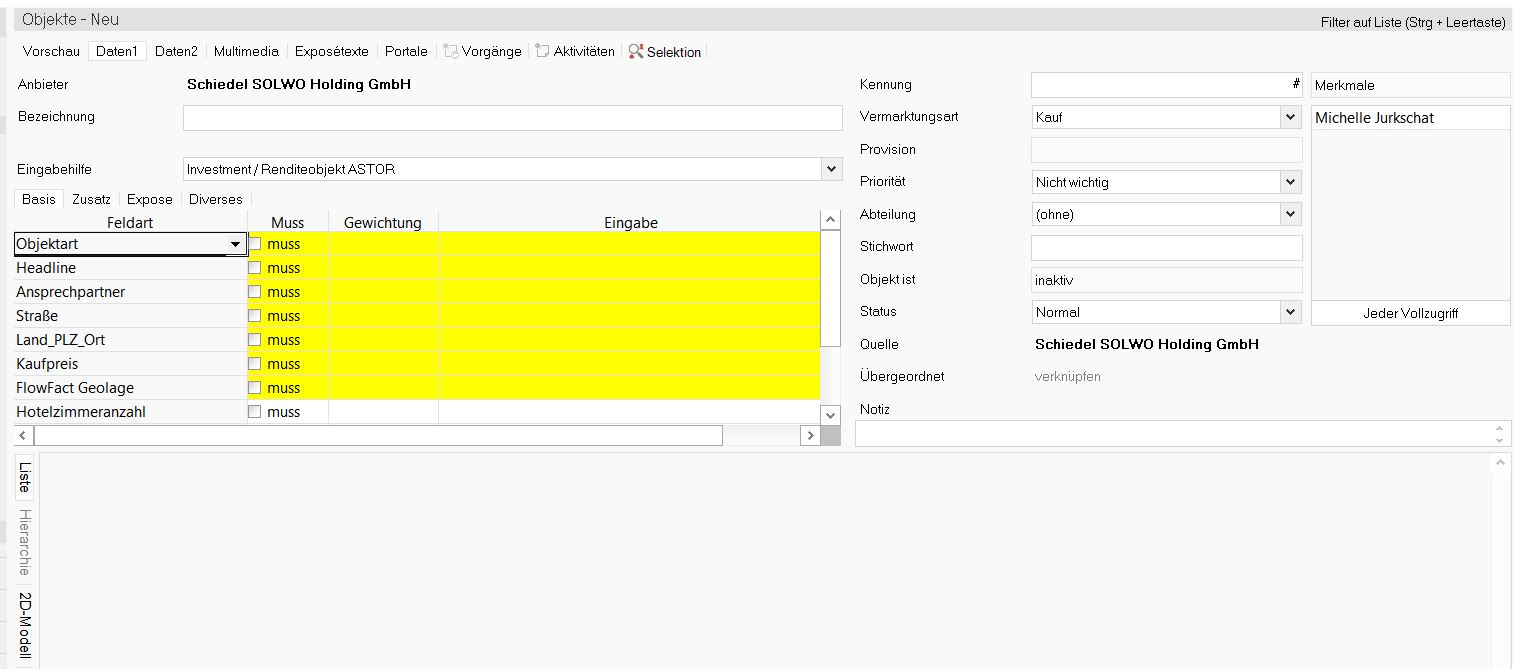Tick the muss checkbox for Objektart
The width and height of the screenshot is (1516, 669).
point(255,244)
